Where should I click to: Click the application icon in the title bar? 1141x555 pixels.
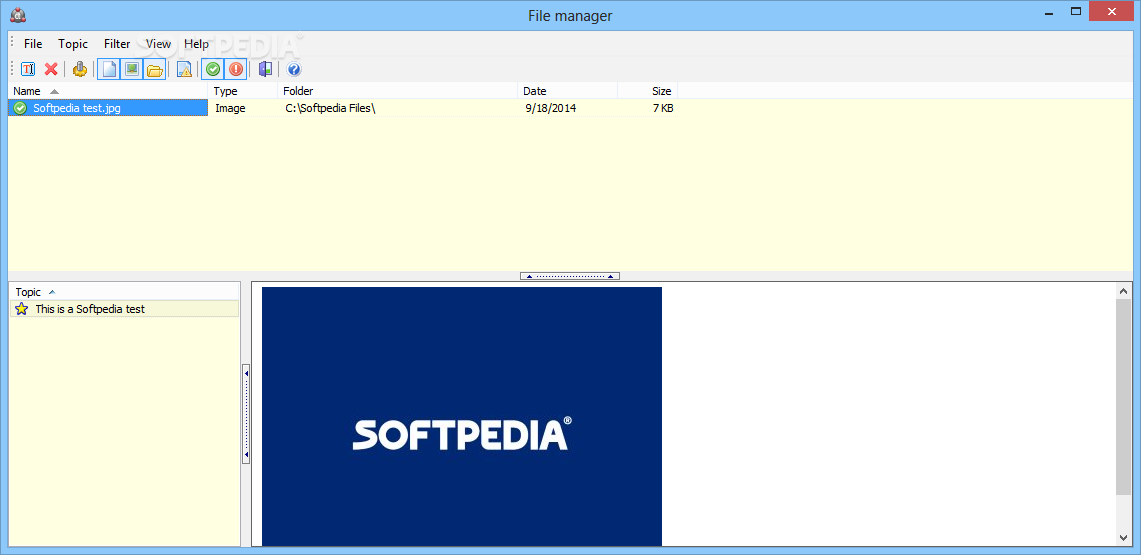tap(19, 14)
